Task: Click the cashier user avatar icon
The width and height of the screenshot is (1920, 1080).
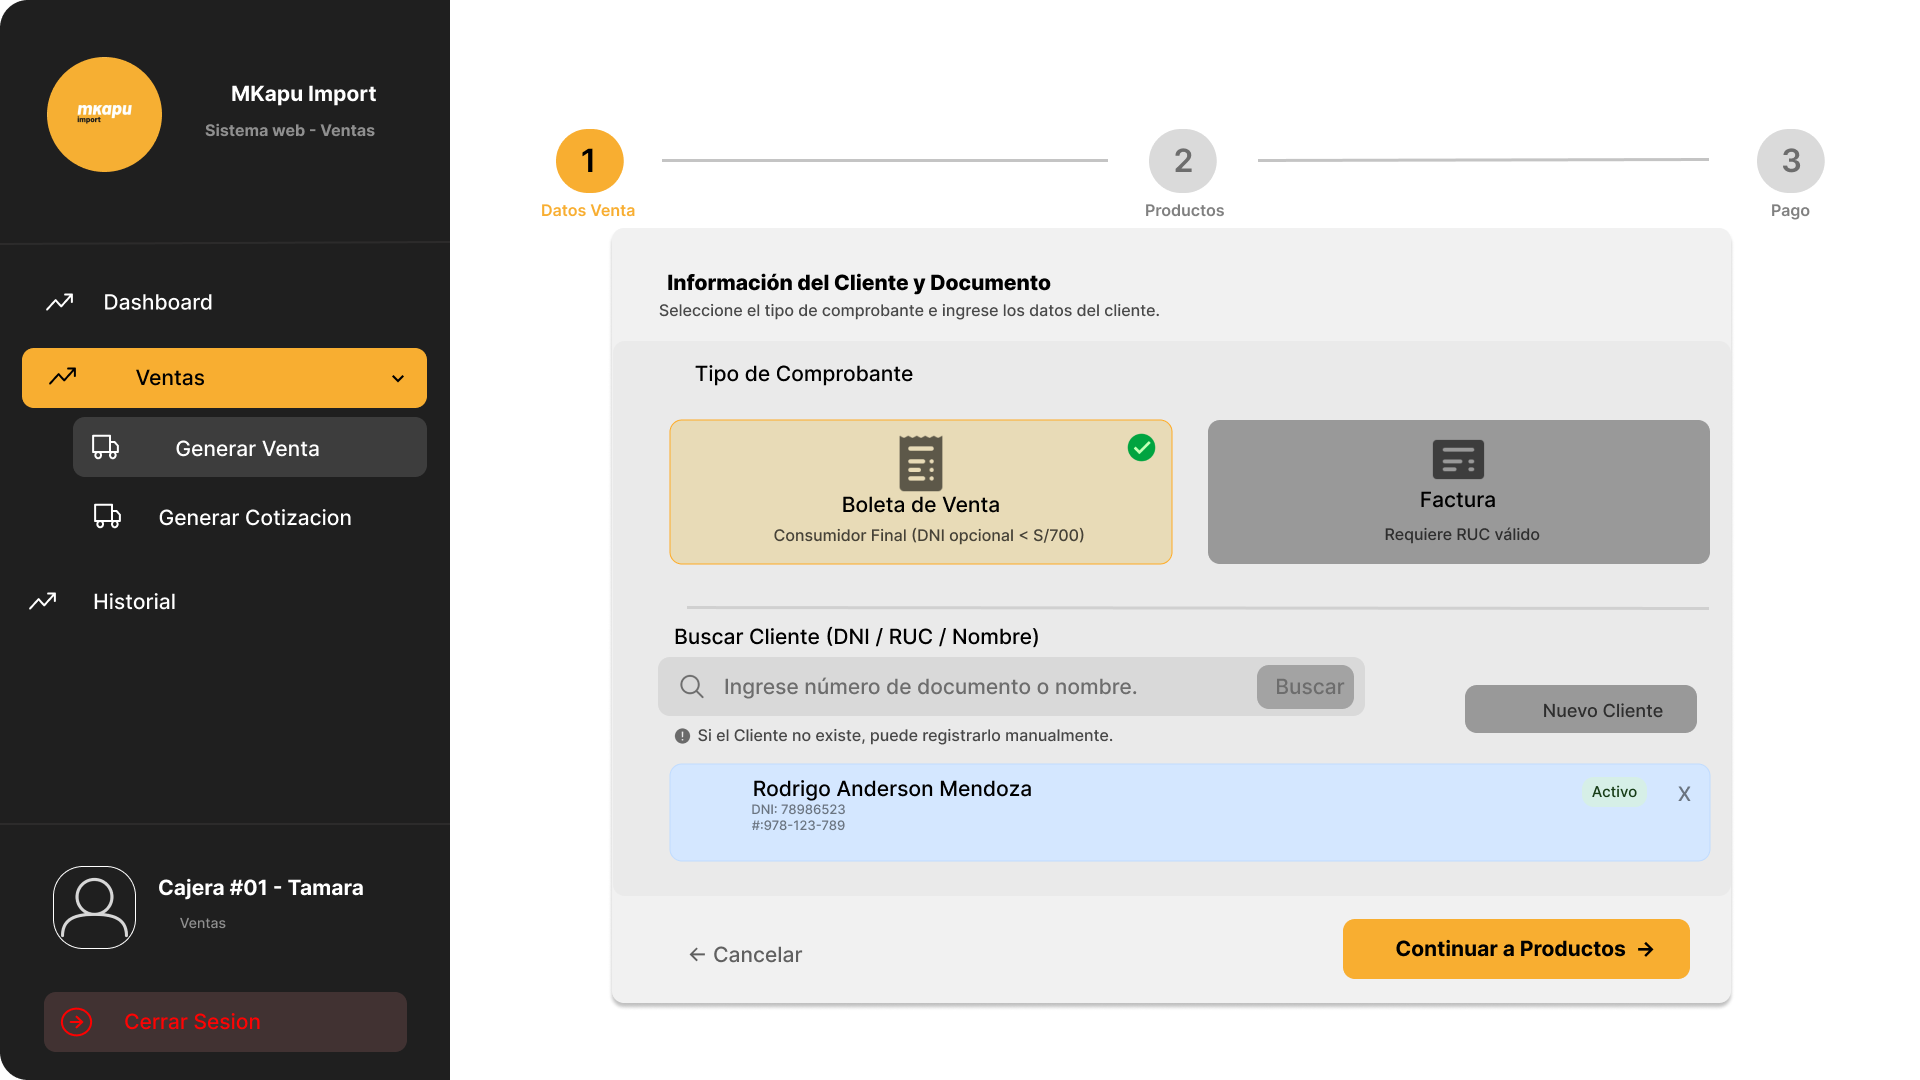Action: 94,907
